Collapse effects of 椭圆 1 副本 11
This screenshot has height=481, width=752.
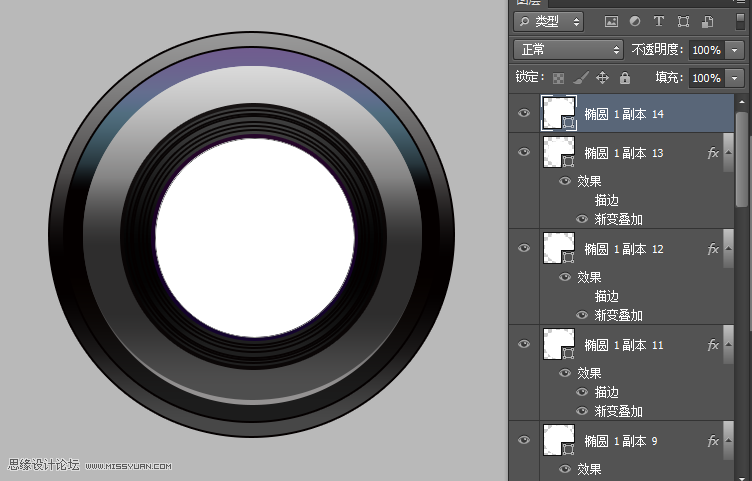pos(728,345)
